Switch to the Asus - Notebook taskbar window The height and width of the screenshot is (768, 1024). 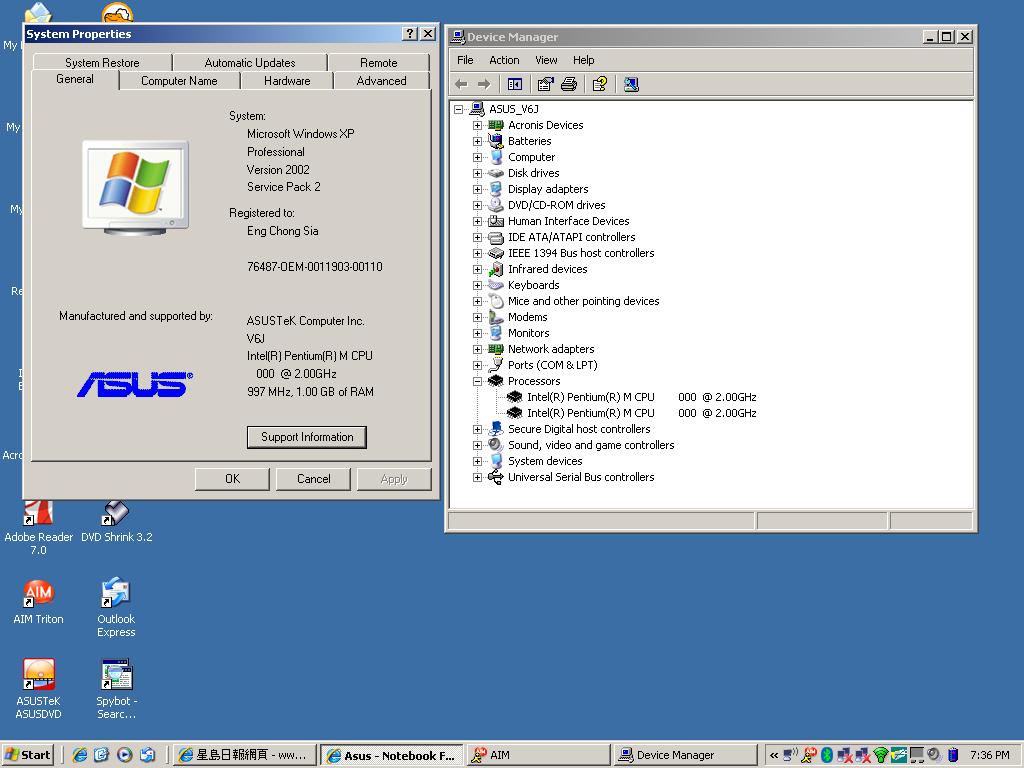tap(392, 755)
